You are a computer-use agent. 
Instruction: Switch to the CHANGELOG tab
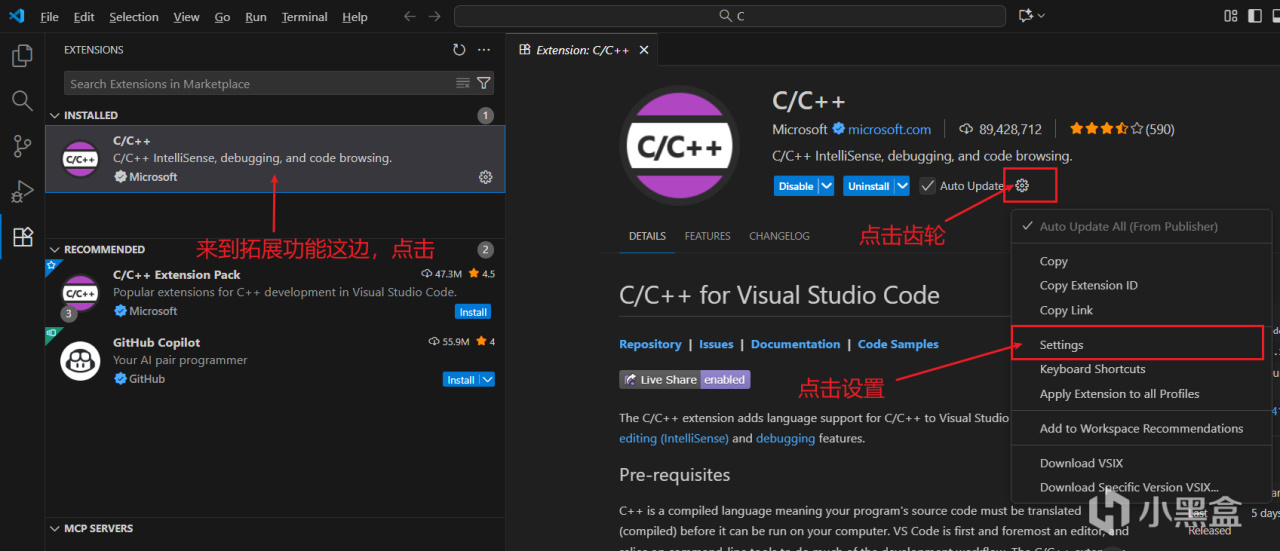pos(779,236)
